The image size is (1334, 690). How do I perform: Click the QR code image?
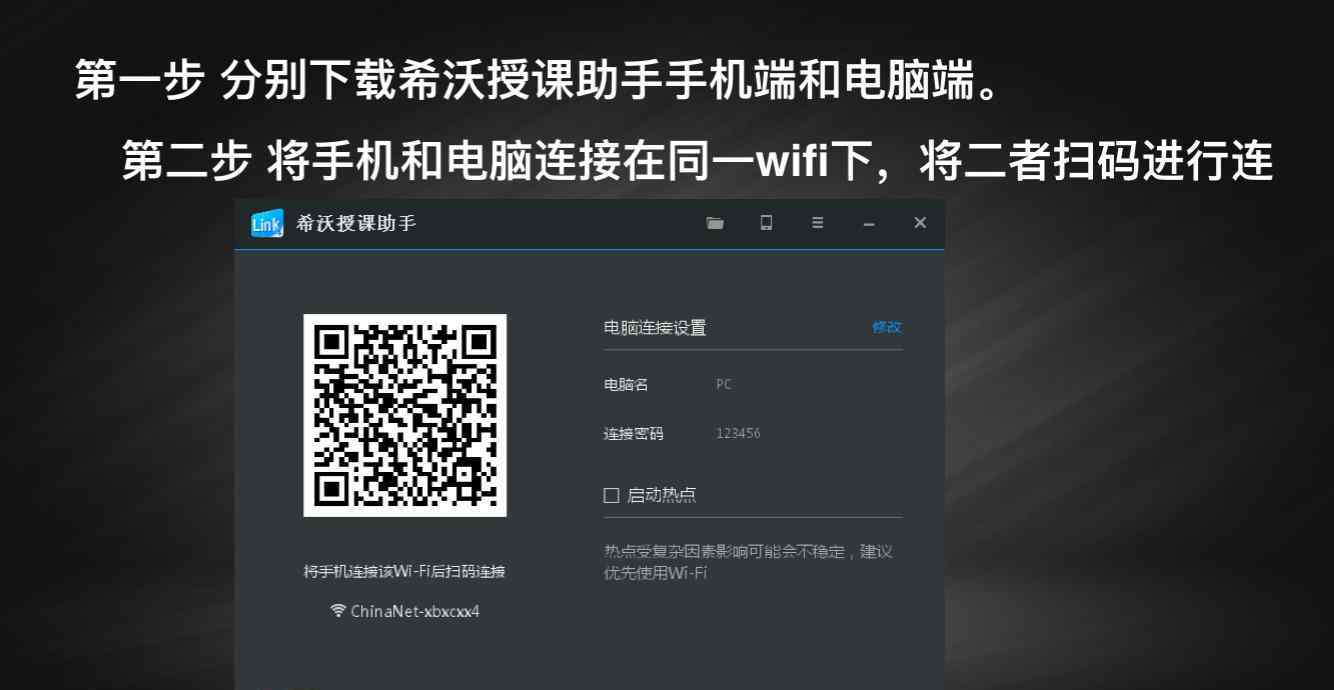tap(405, 415)
